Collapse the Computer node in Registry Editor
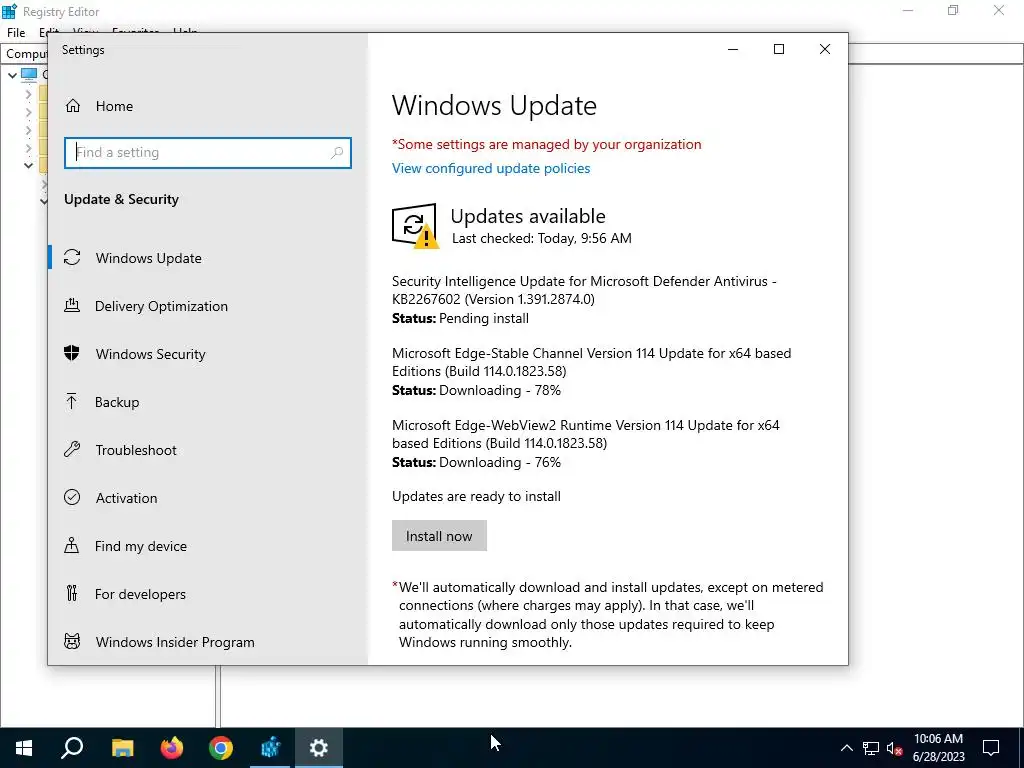Viewport: 1024px width, 768px height. click(x=12, y=74)
